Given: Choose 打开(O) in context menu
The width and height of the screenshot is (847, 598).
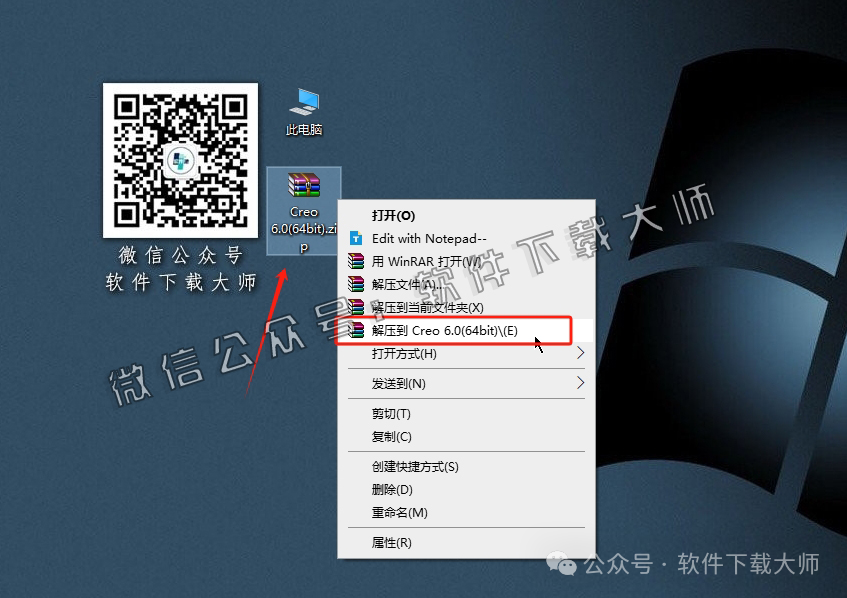Looking at the screenshot, I should pos(466,216).
